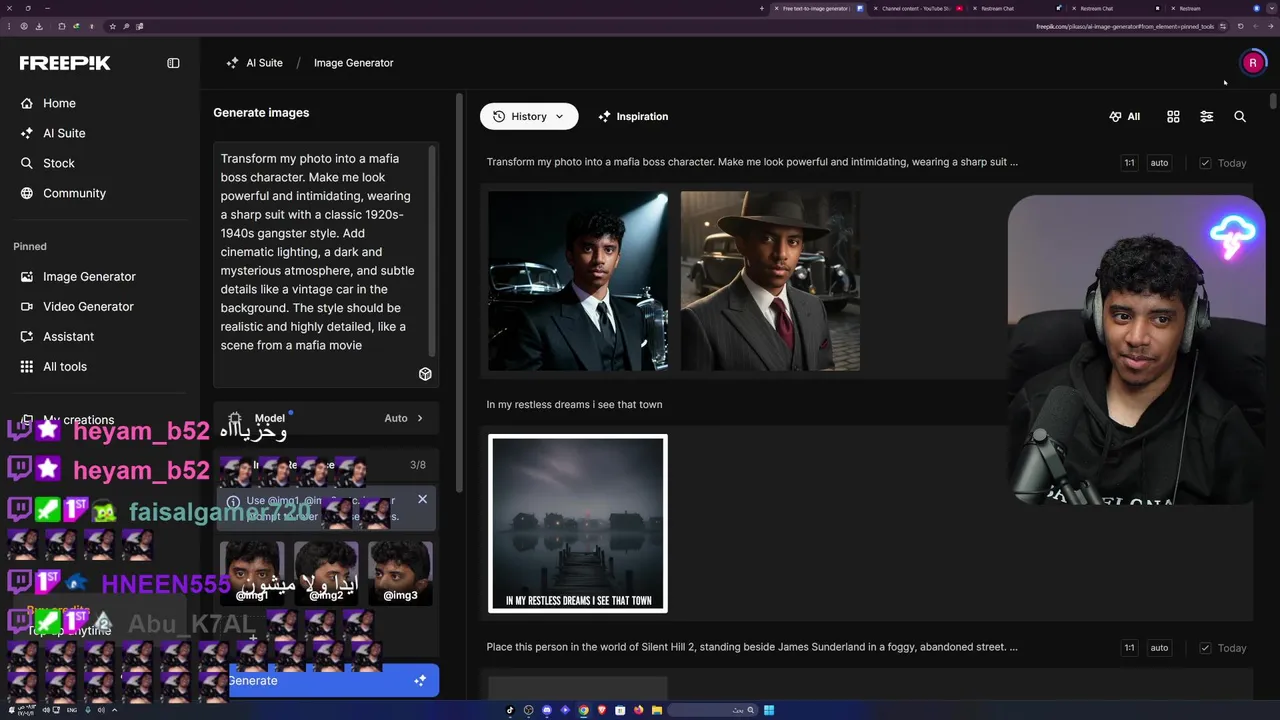Click the Freepik logo

[x=65, y=63]
